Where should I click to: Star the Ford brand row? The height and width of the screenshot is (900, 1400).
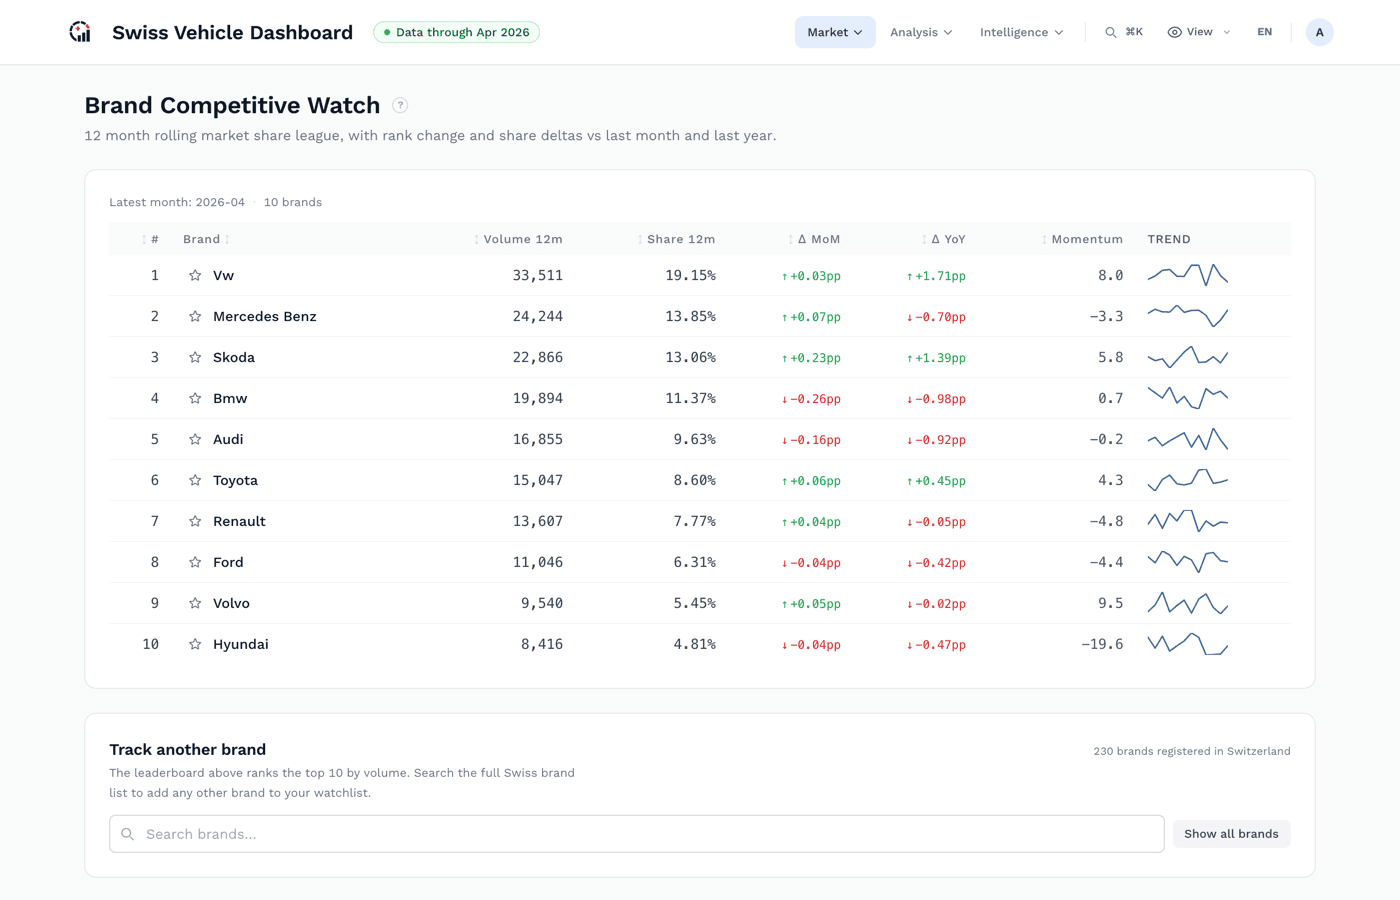pyautogui.click(x=195, y=562)
